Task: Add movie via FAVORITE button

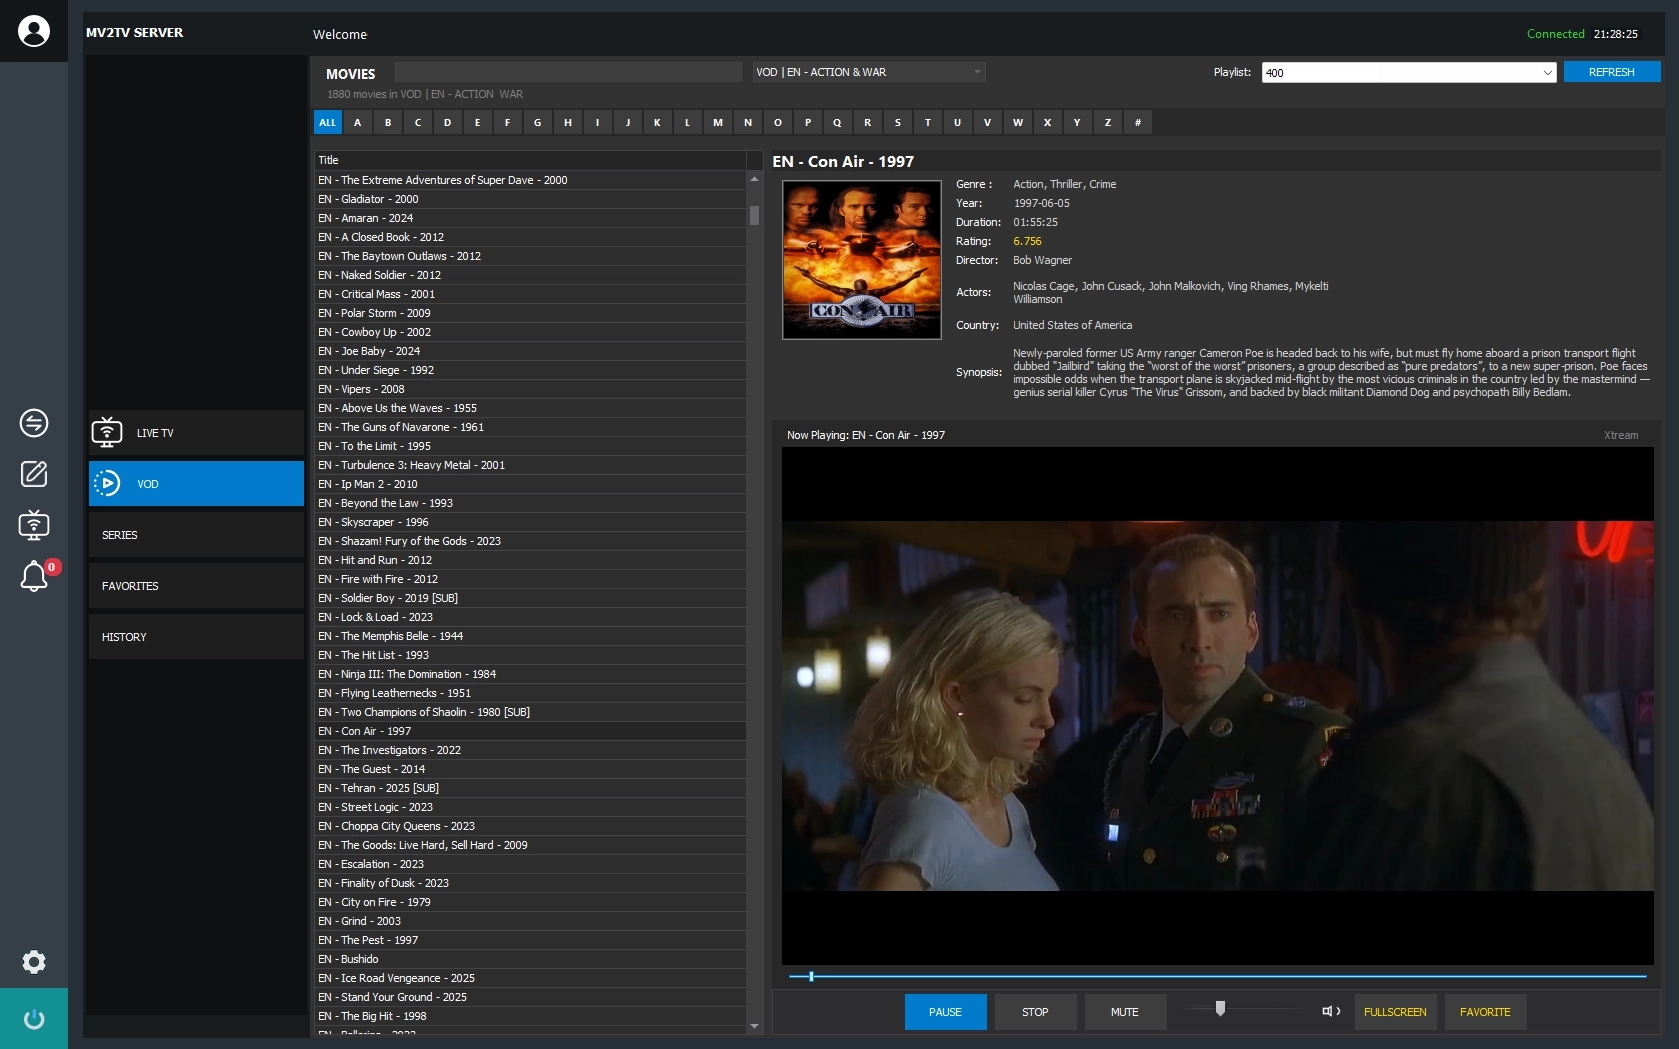Action: click(1485, 1012)
